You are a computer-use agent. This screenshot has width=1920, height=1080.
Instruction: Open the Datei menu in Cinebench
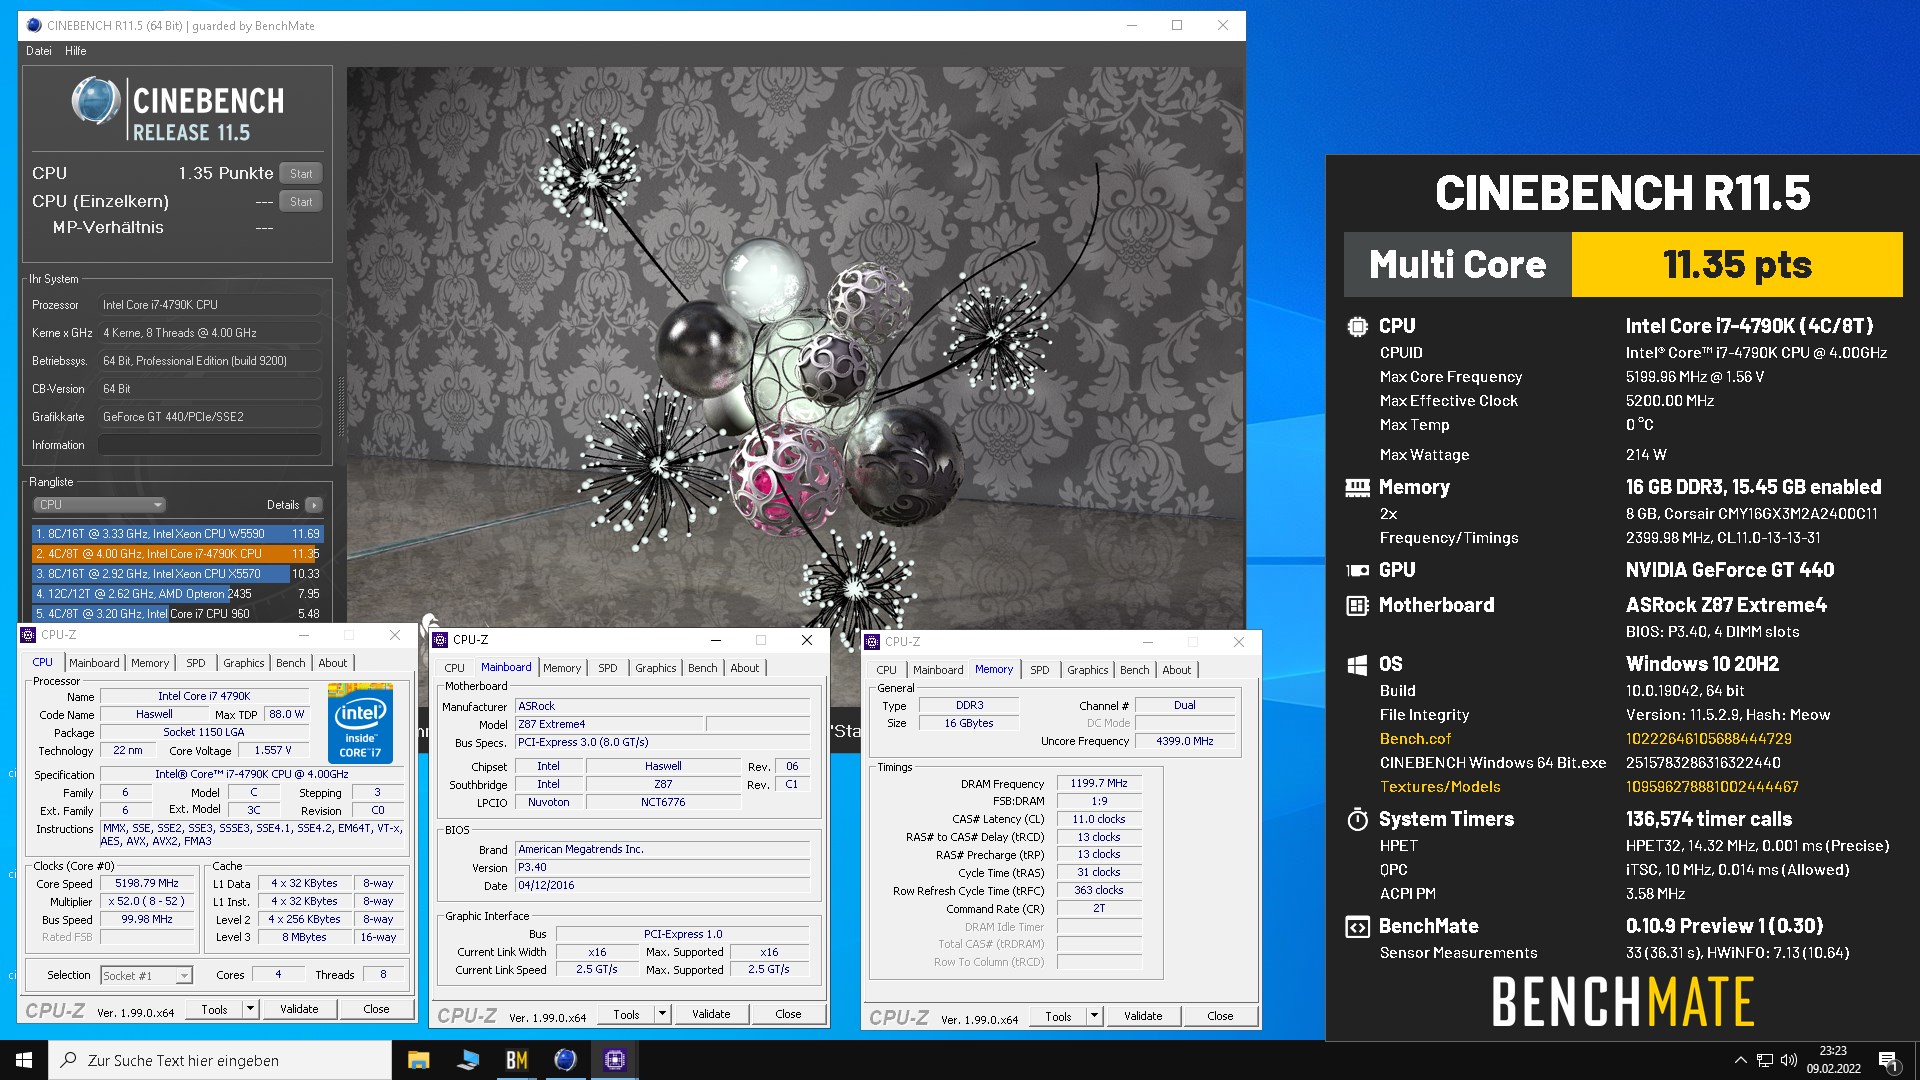point(39,51)
